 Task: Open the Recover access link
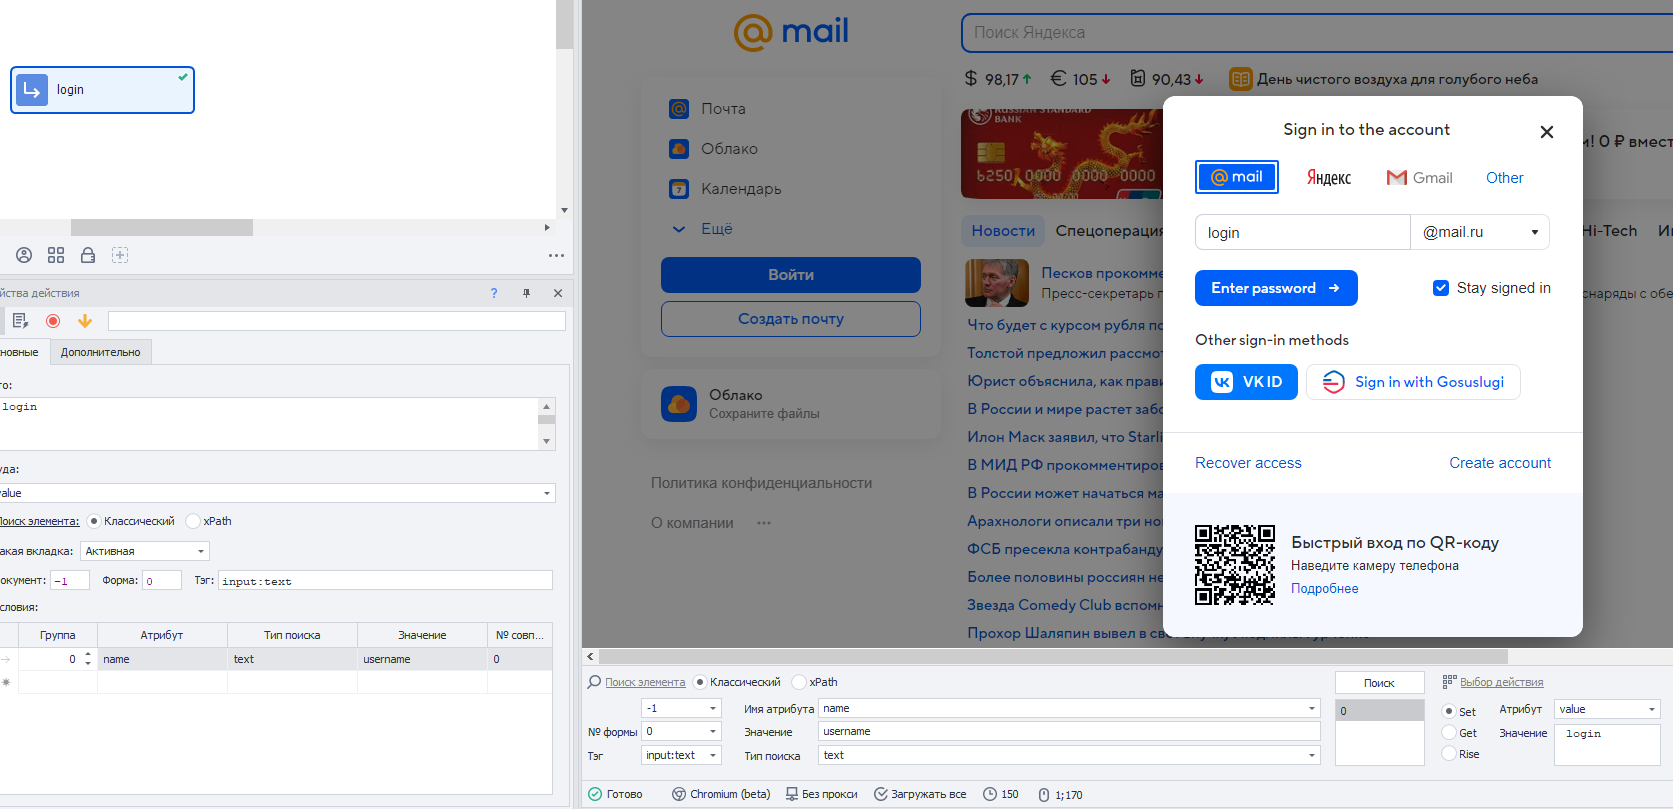pyautogui.click(x=1248, y=463)
